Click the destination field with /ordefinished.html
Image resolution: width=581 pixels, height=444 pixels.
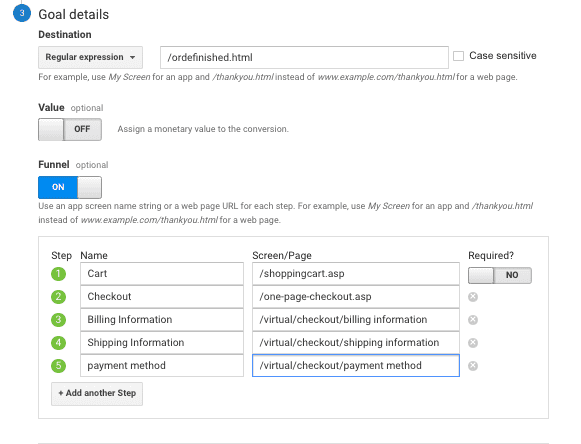coord(304,57)
